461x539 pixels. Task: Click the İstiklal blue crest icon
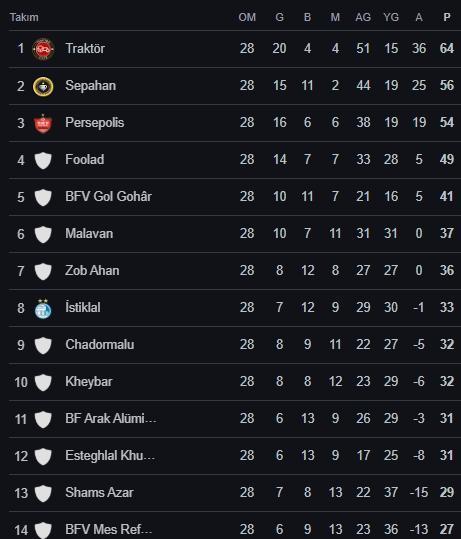[43, 308]
